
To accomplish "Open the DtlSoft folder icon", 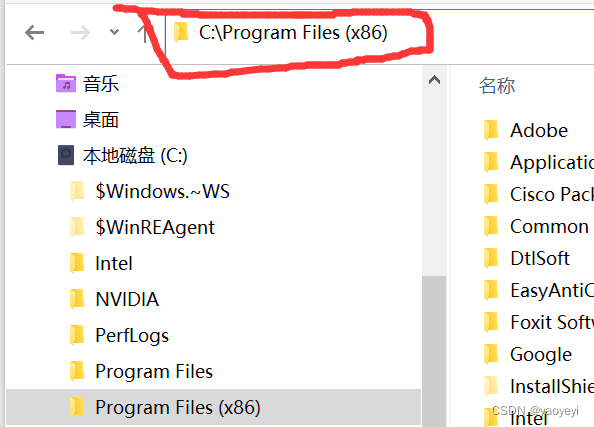I will coord(491,258).
